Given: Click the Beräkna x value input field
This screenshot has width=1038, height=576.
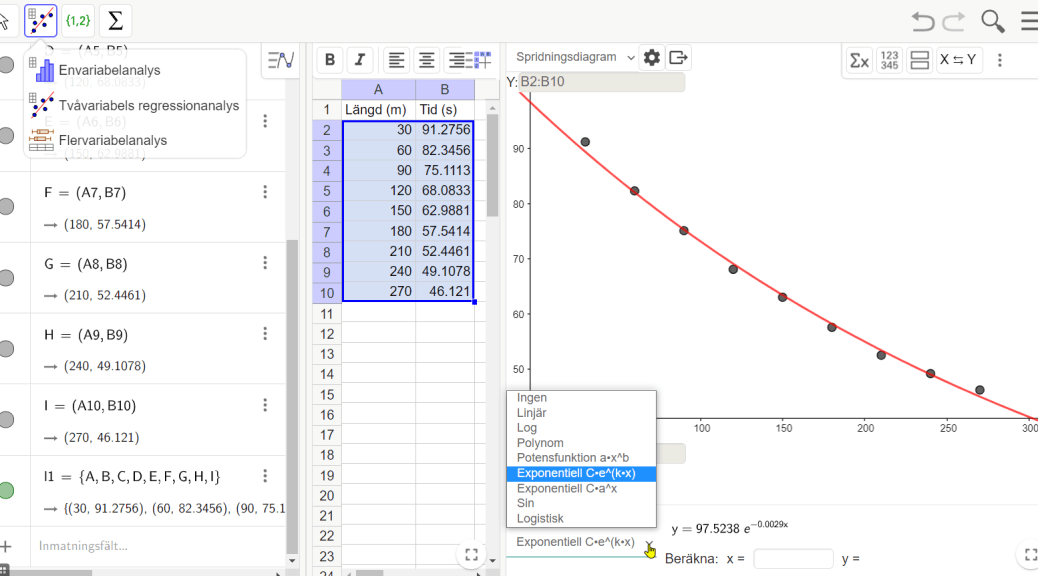Looking at the screenshot, I should (x=792, y=559).
